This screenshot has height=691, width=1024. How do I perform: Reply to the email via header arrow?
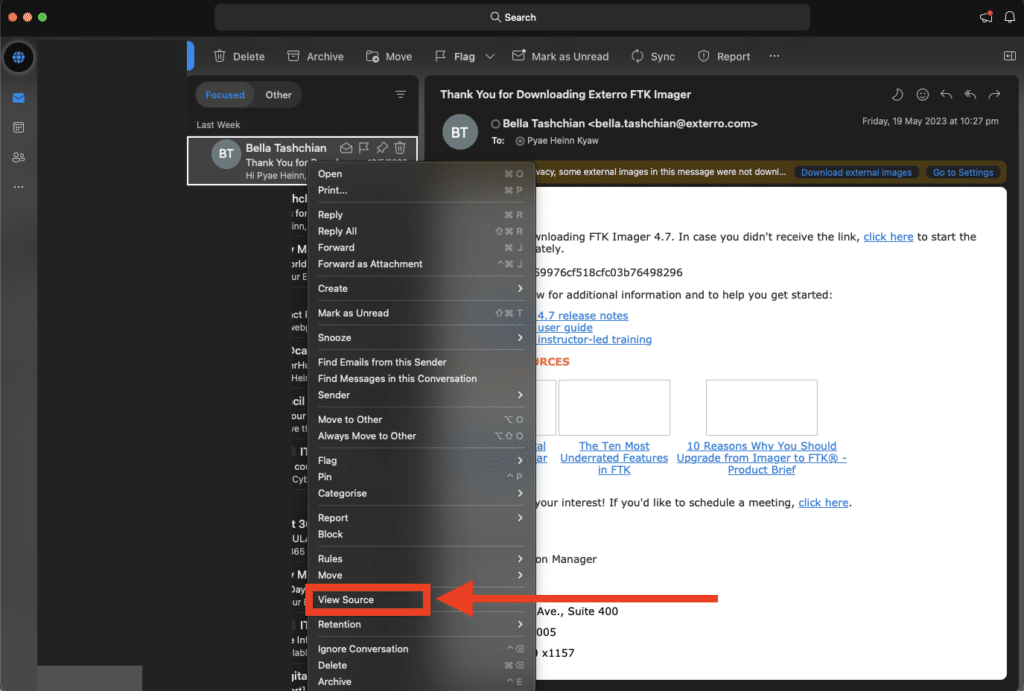click(946, 95)
